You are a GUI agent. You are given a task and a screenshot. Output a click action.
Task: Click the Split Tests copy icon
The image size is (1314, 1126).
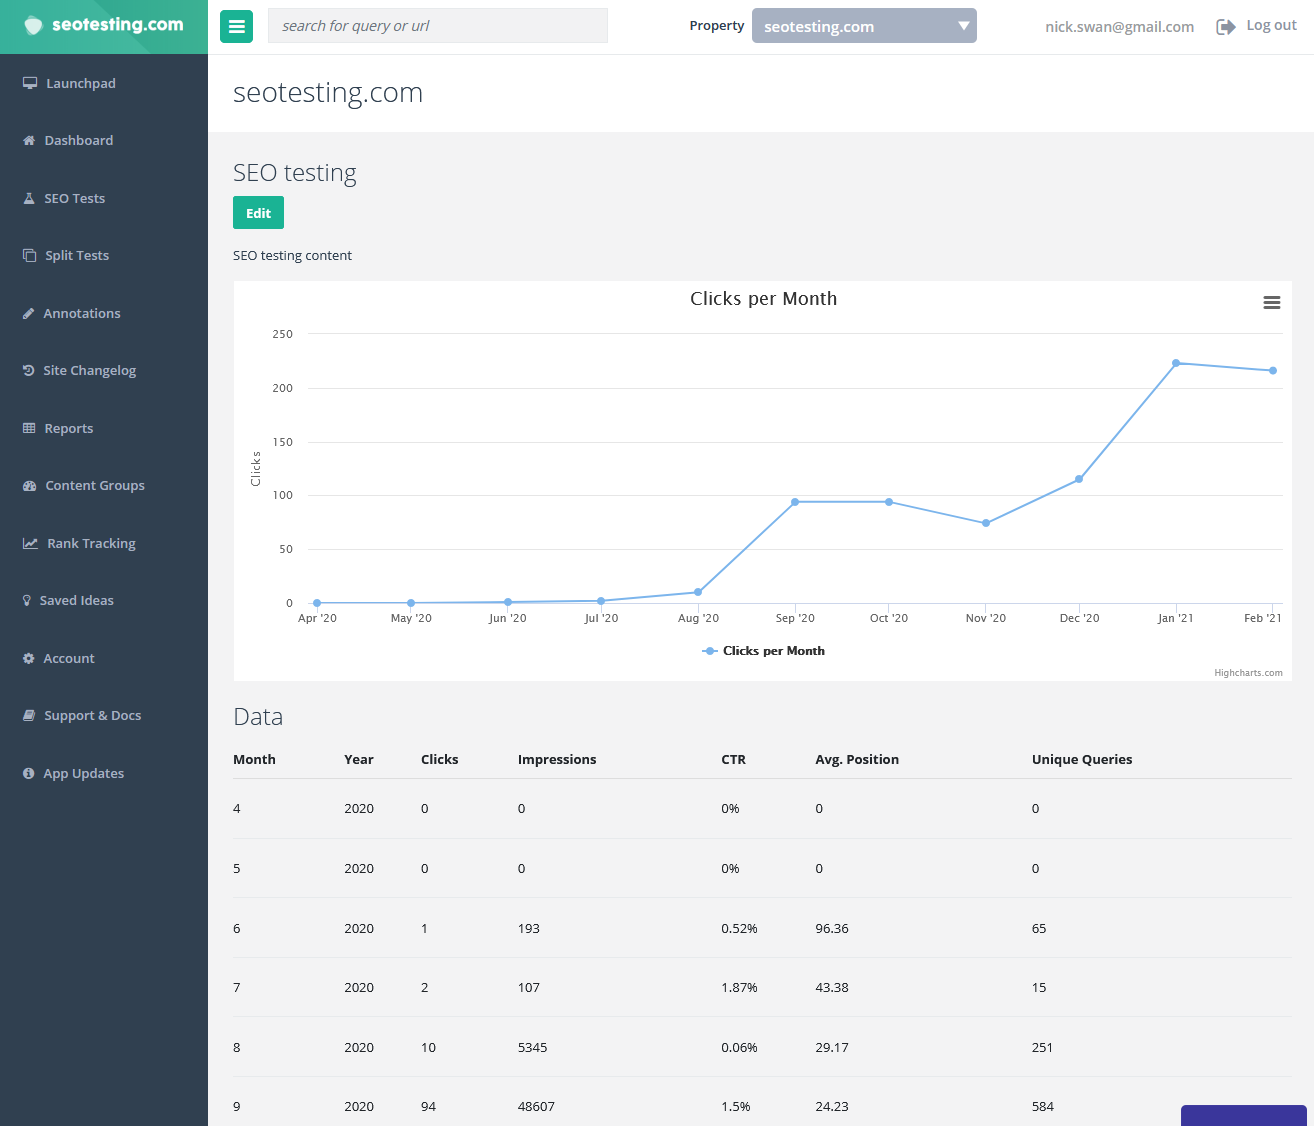pos(29,256)
